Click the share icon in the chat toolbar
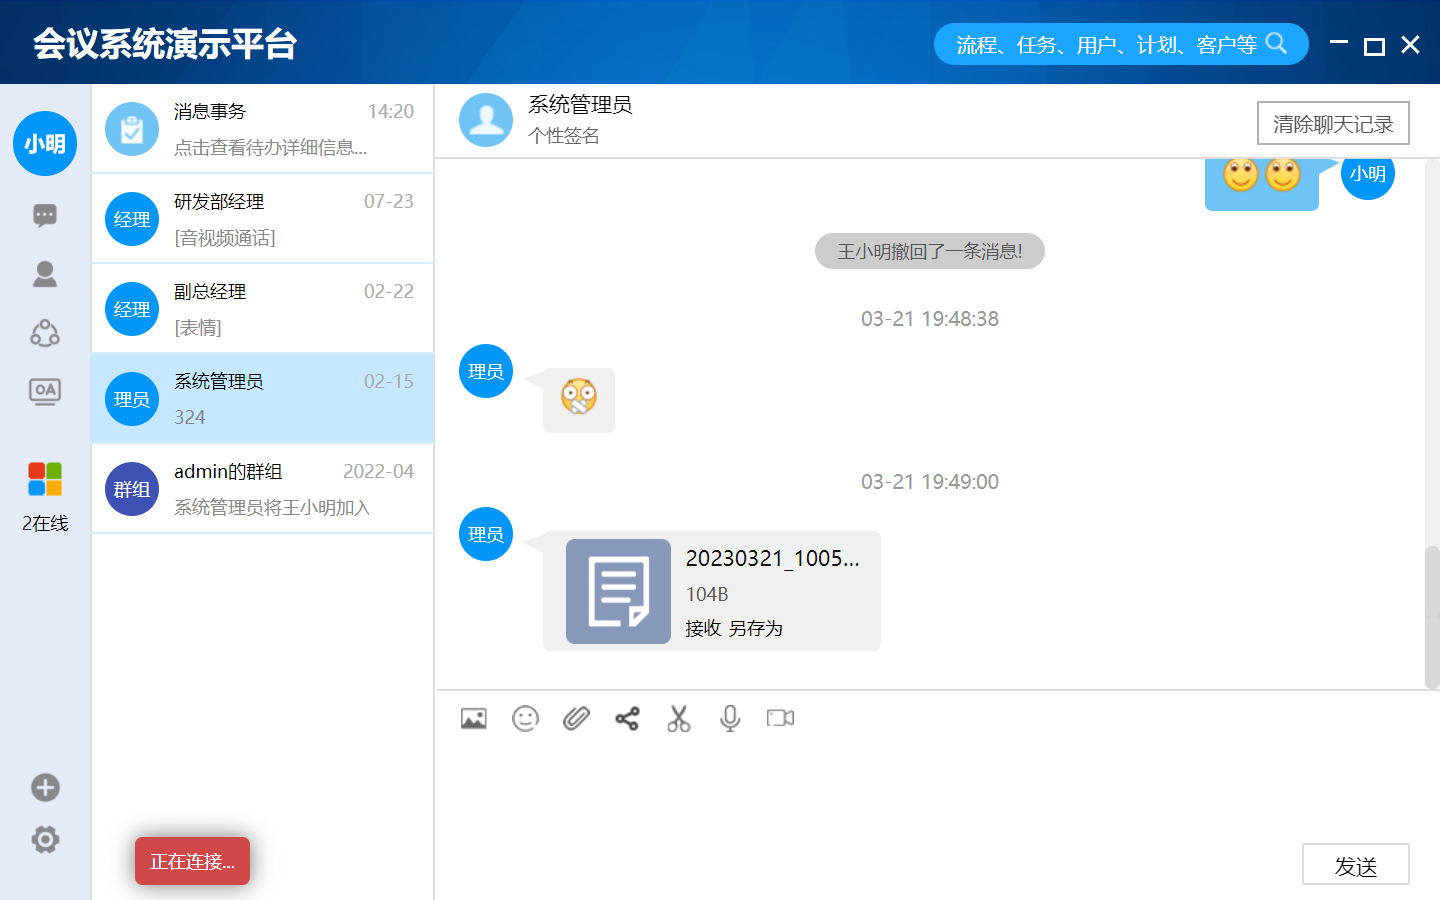This screenshot has height=900, width=1440. click(627, 718)
